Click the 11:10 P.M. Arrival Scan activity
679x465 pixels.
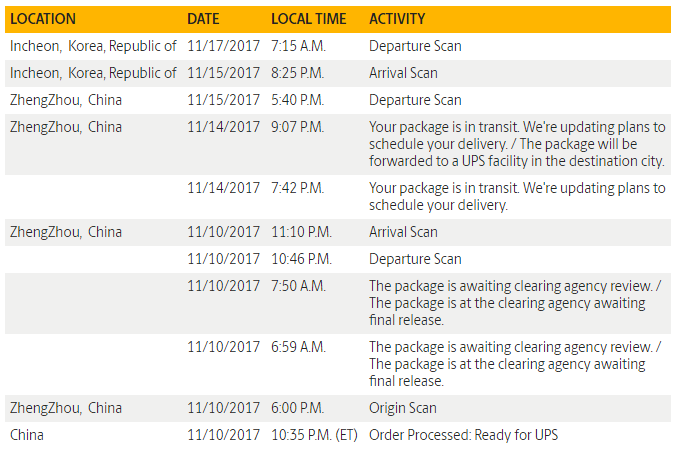coord(403,232)
